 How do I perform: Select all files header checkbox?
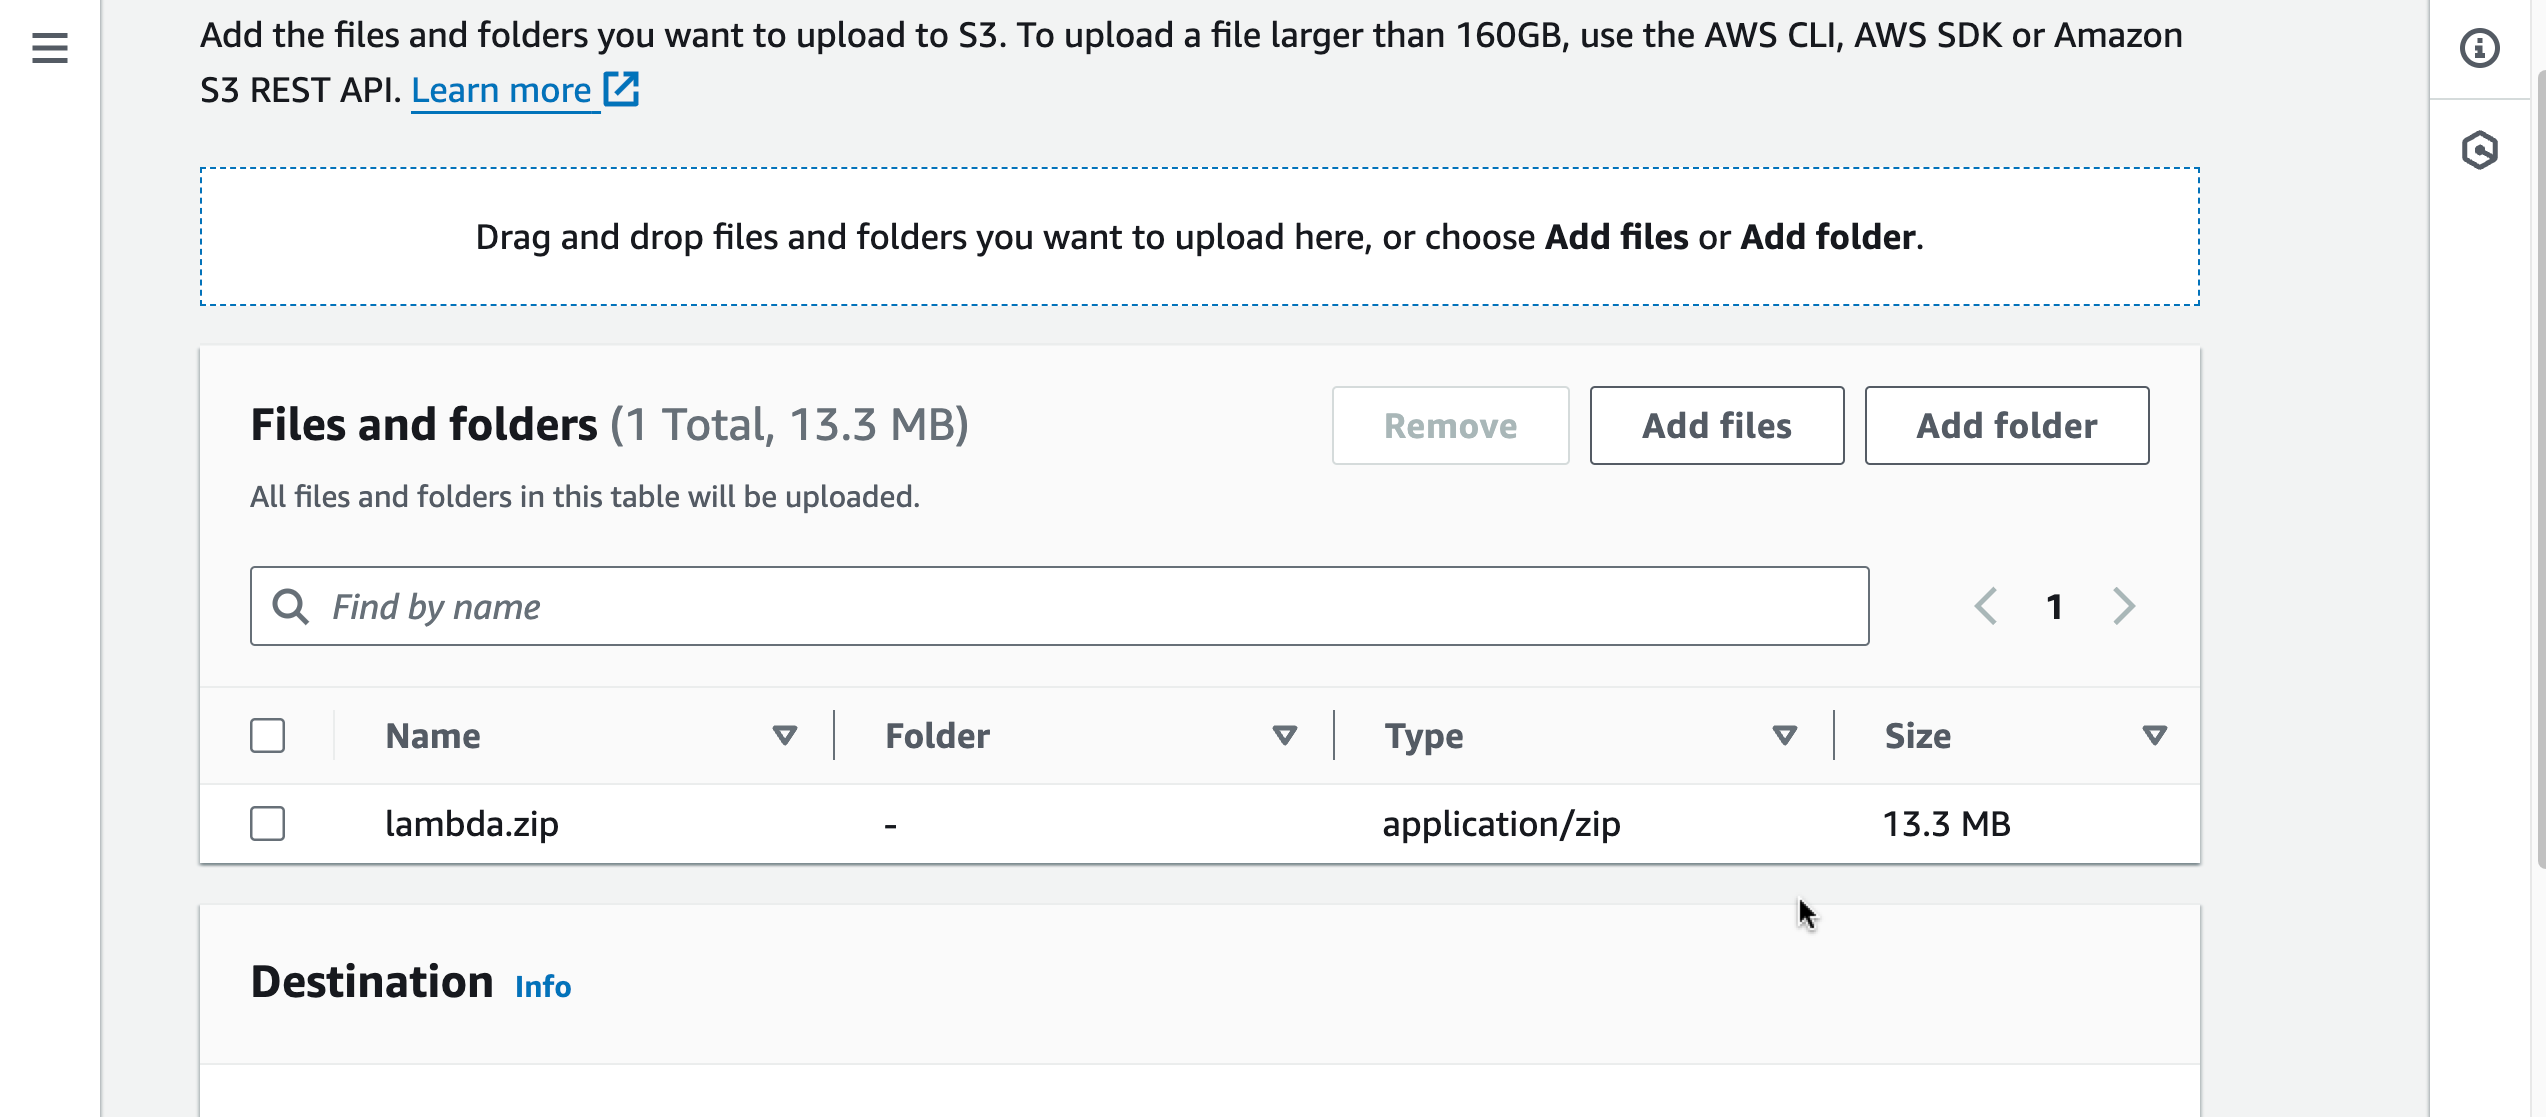click(267, 735)
